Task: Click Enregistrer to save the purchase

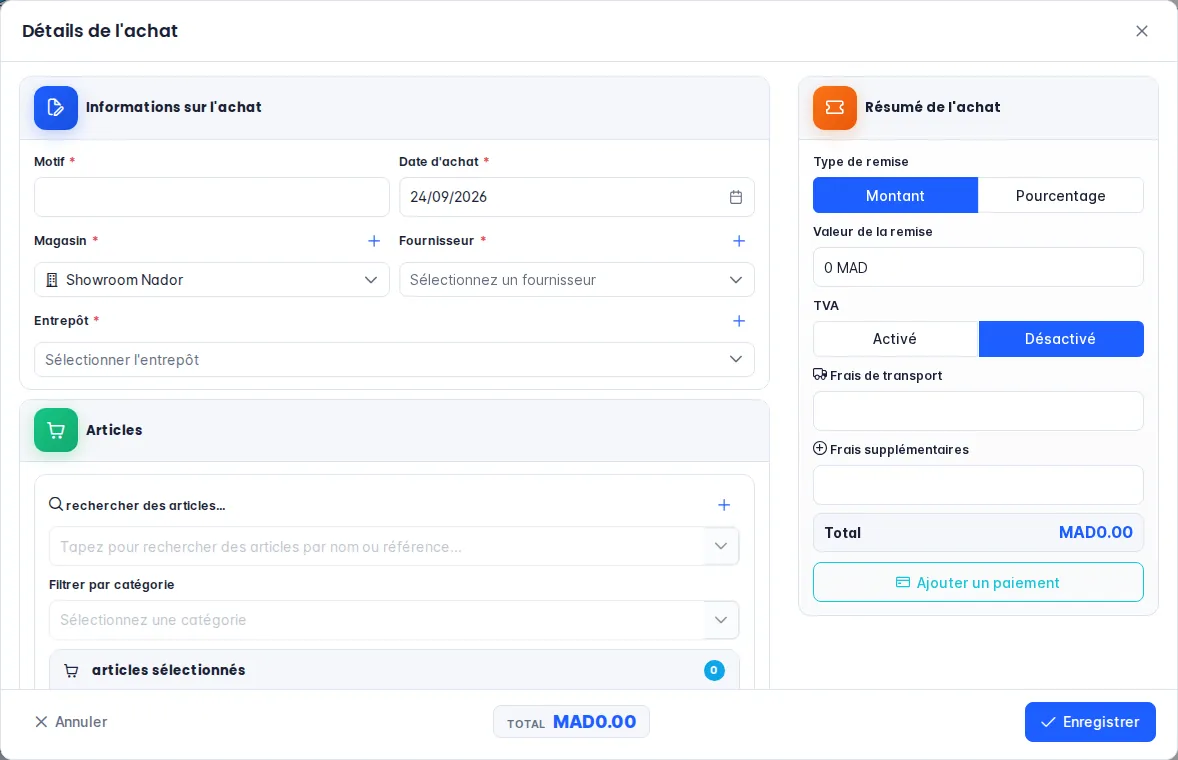Action: coord(1090,722)
